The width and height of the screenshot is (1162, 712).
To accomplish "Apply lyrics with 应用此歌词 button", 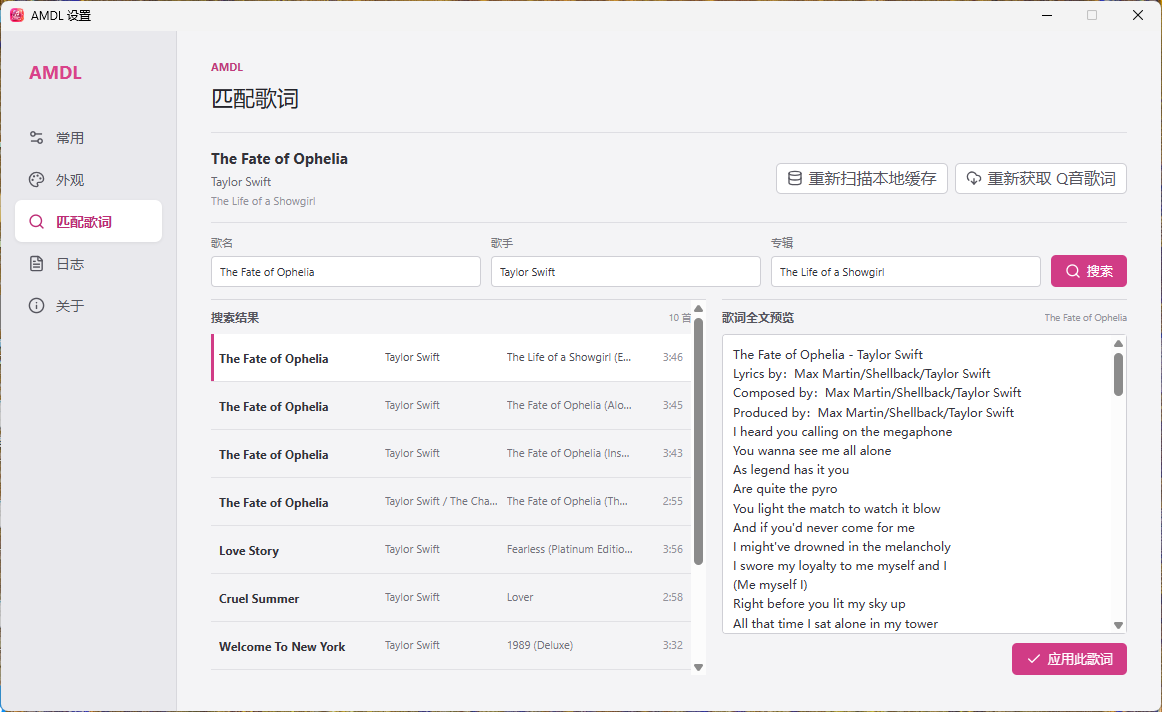I will [1069, 659].
